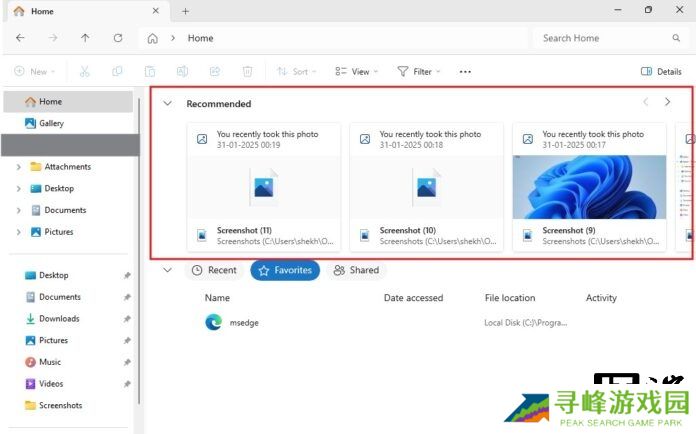Sort by Date accessed column header
Viewport: 696px width, 434px height.
413,298
